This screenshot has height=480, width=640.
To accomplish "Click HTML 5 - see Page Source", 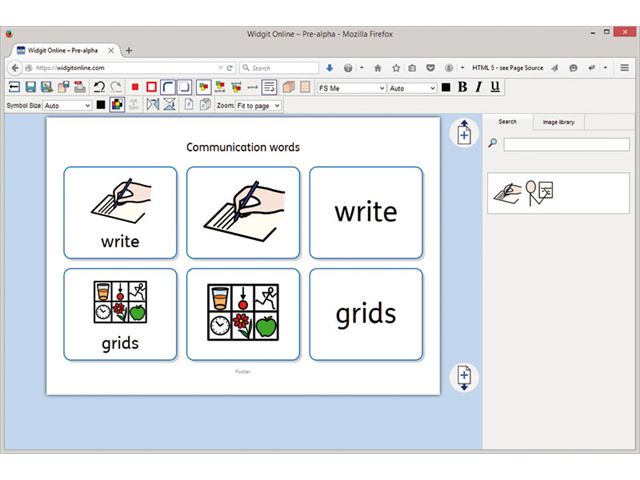I will 507,68.
